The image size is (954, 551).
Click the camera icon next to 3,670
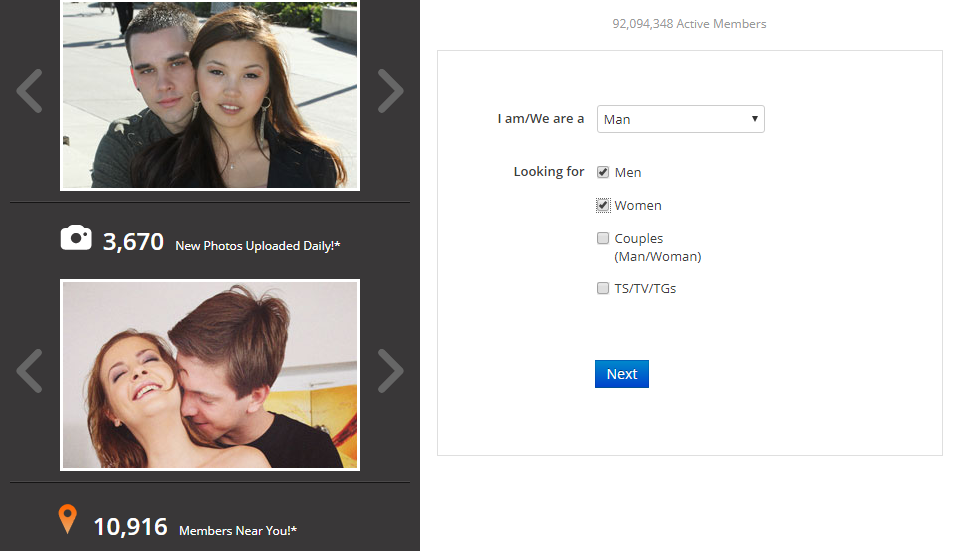(76, 238)
